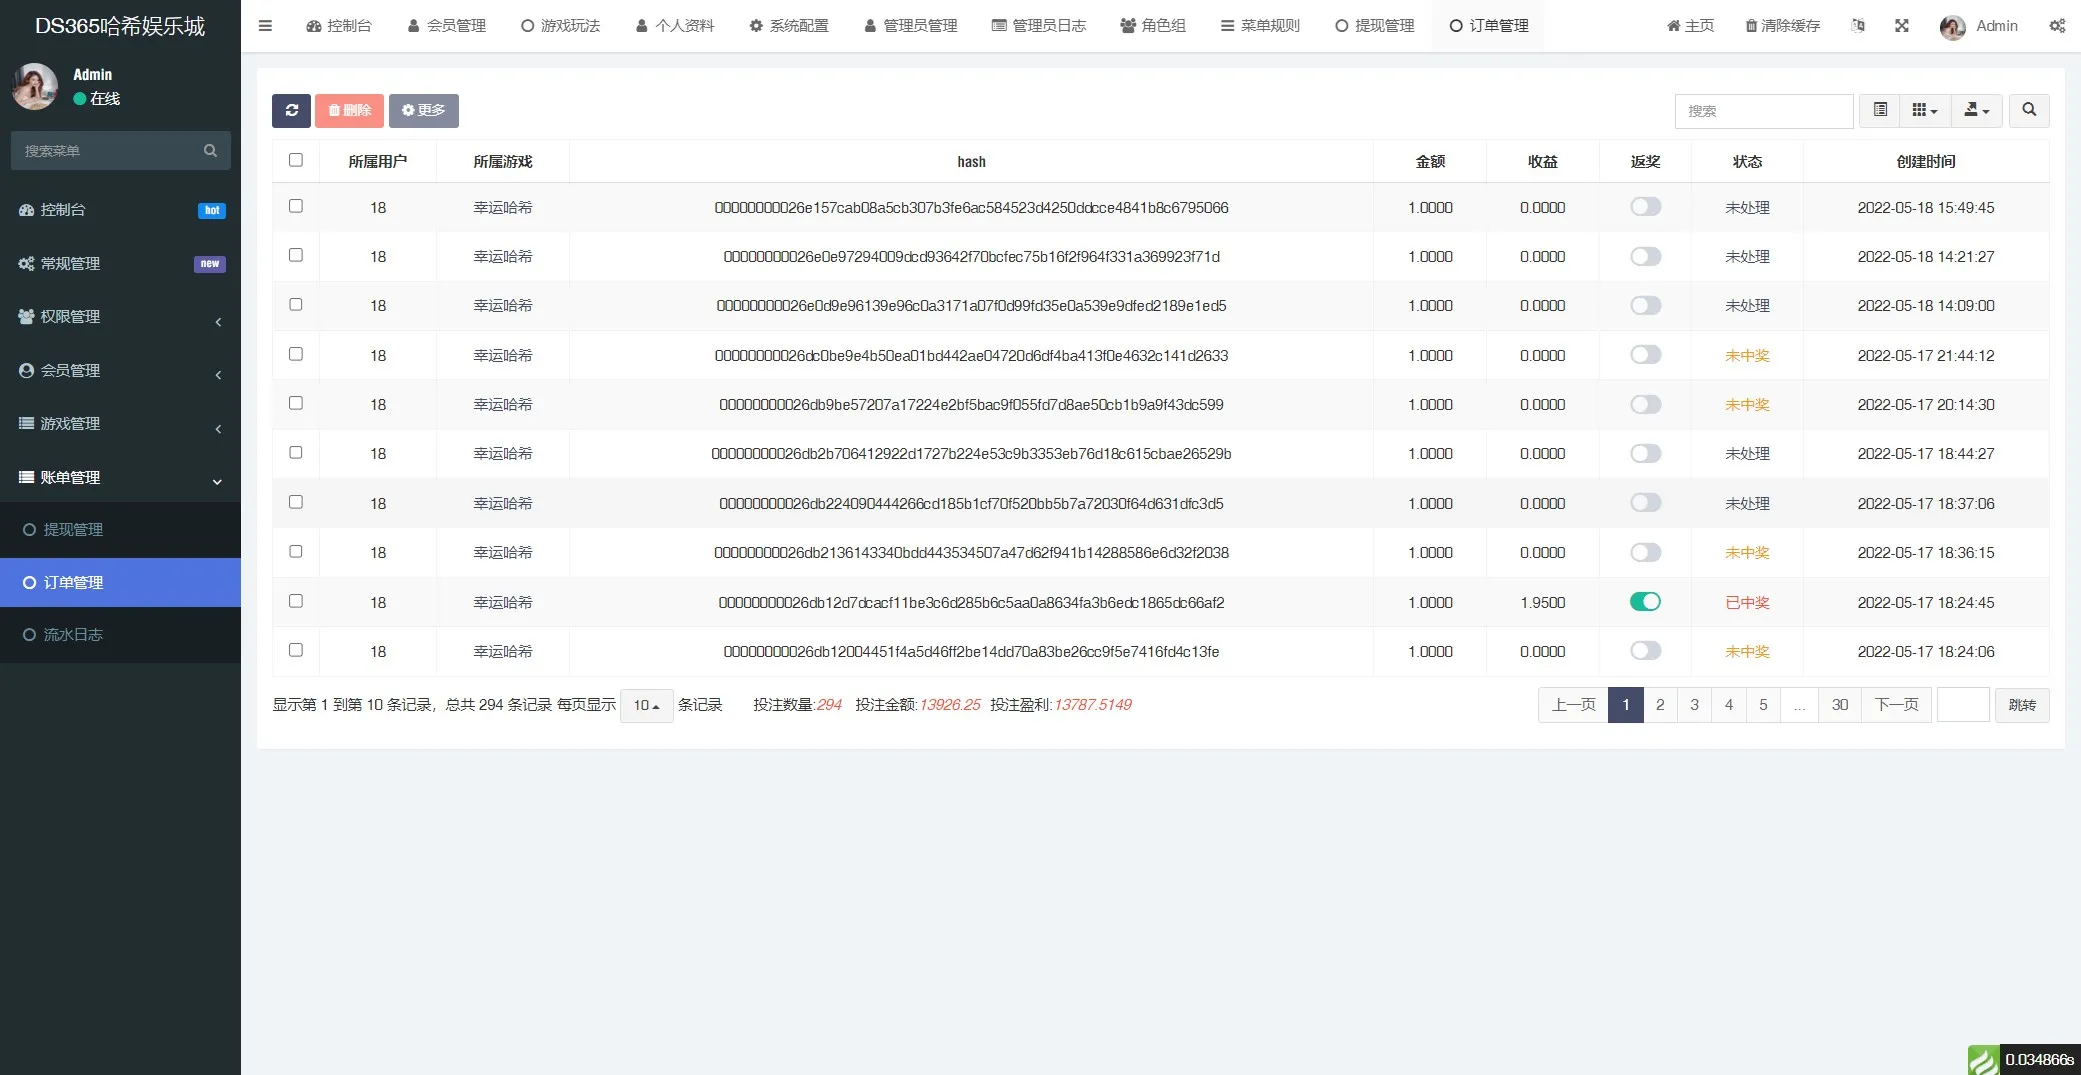Check the select-all checkbox in table header
The image size is (2081, 1075).
[x=296, y=159]
